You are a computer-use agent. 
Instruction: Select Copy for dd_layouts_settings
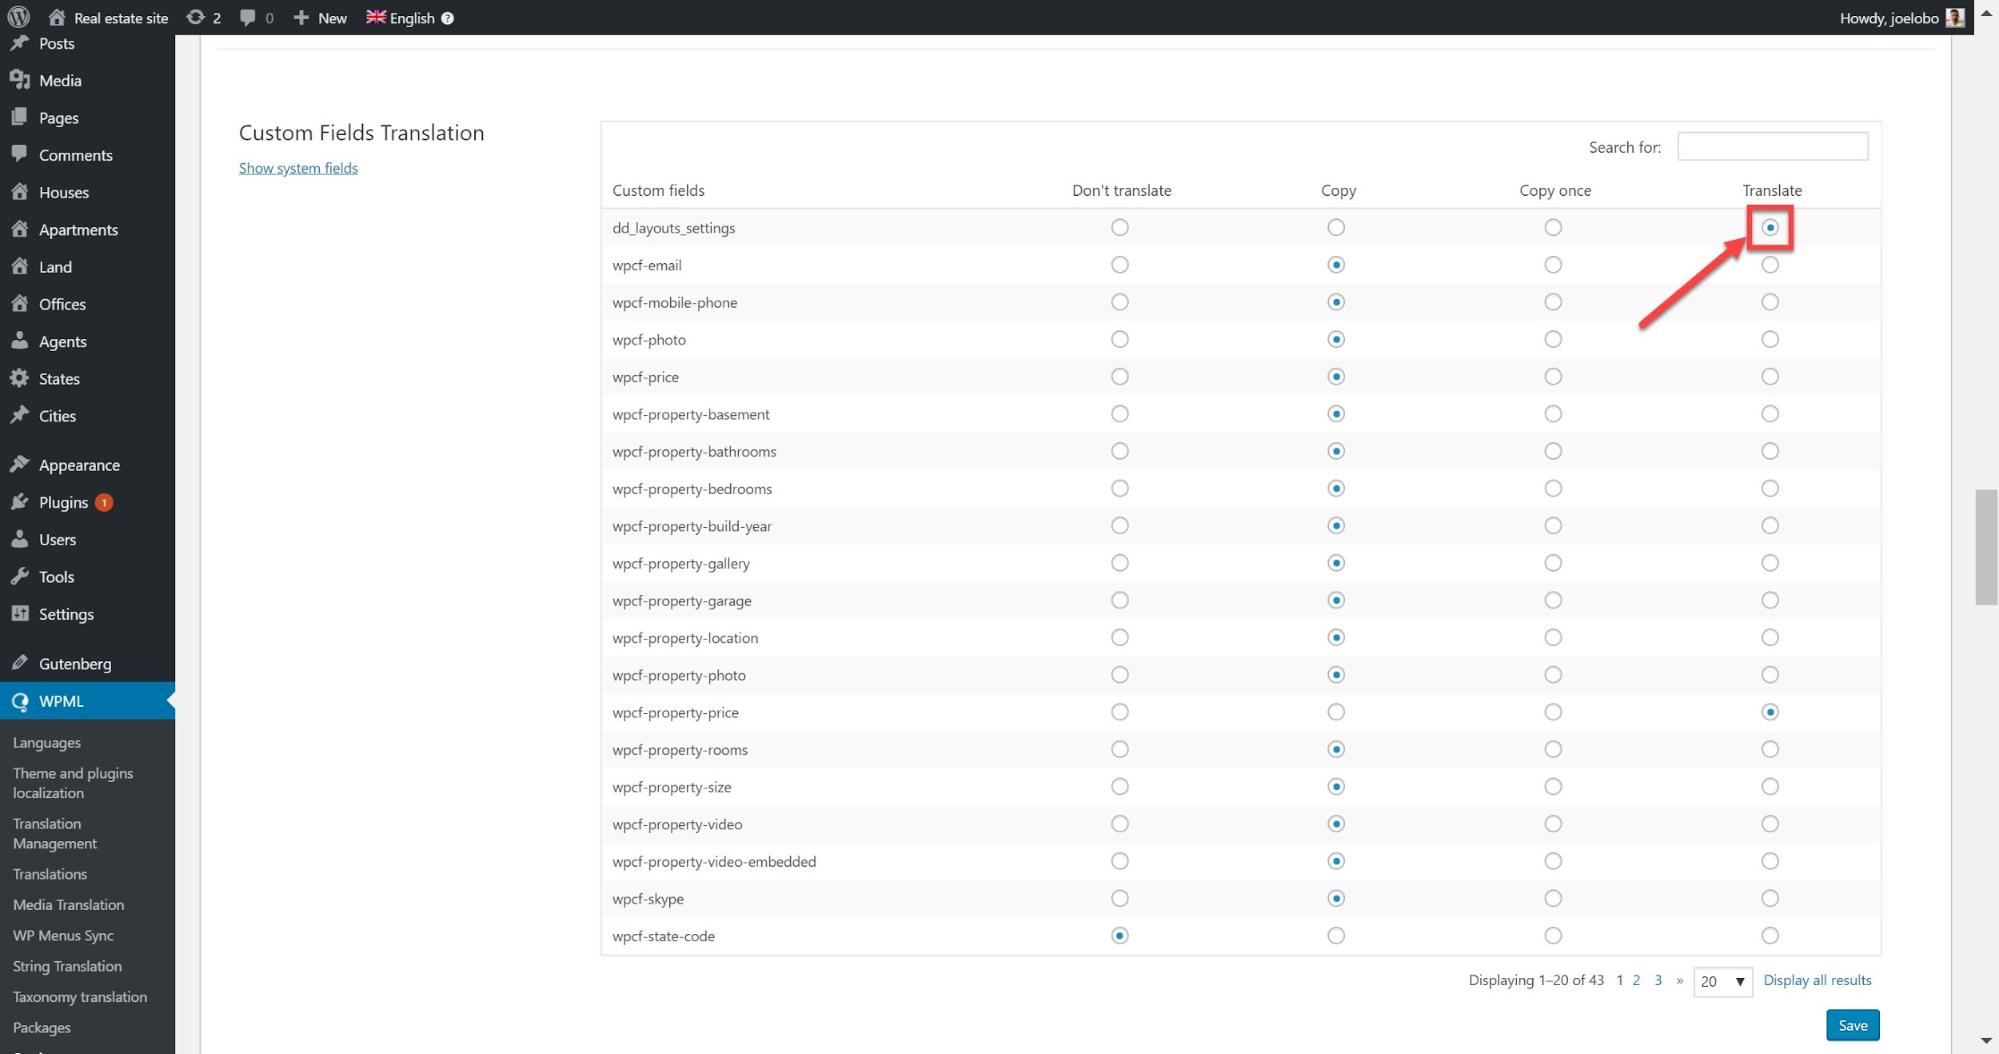[x=1336, y=228]
